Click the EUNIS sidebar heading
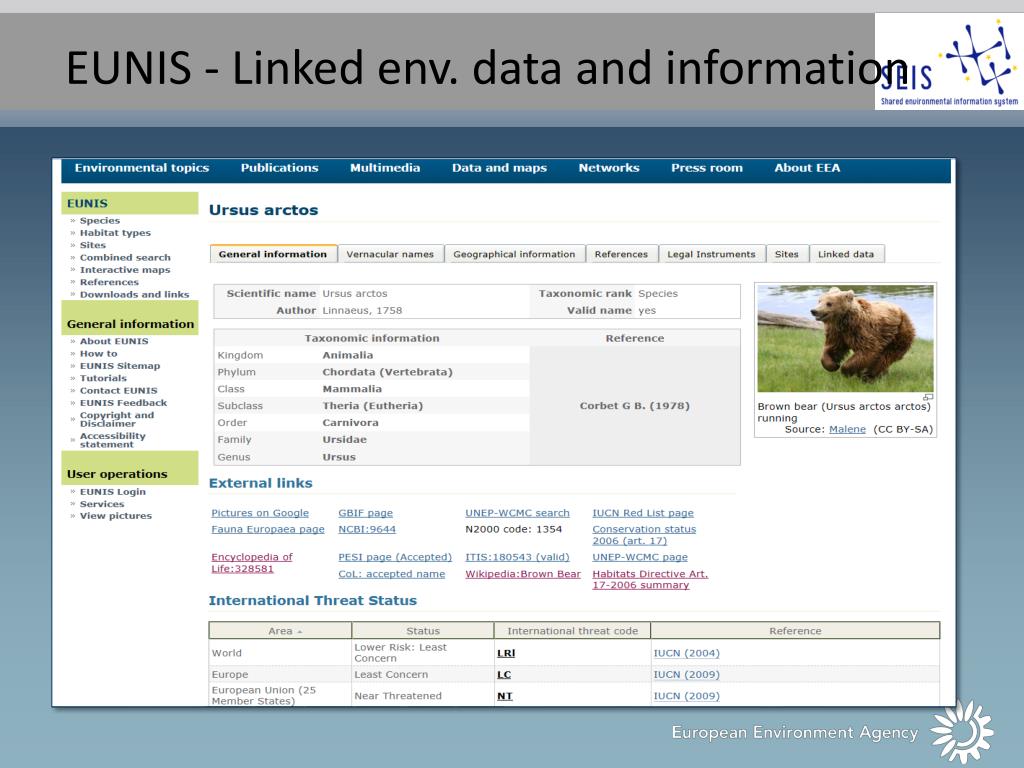 [x=129, y=203]
